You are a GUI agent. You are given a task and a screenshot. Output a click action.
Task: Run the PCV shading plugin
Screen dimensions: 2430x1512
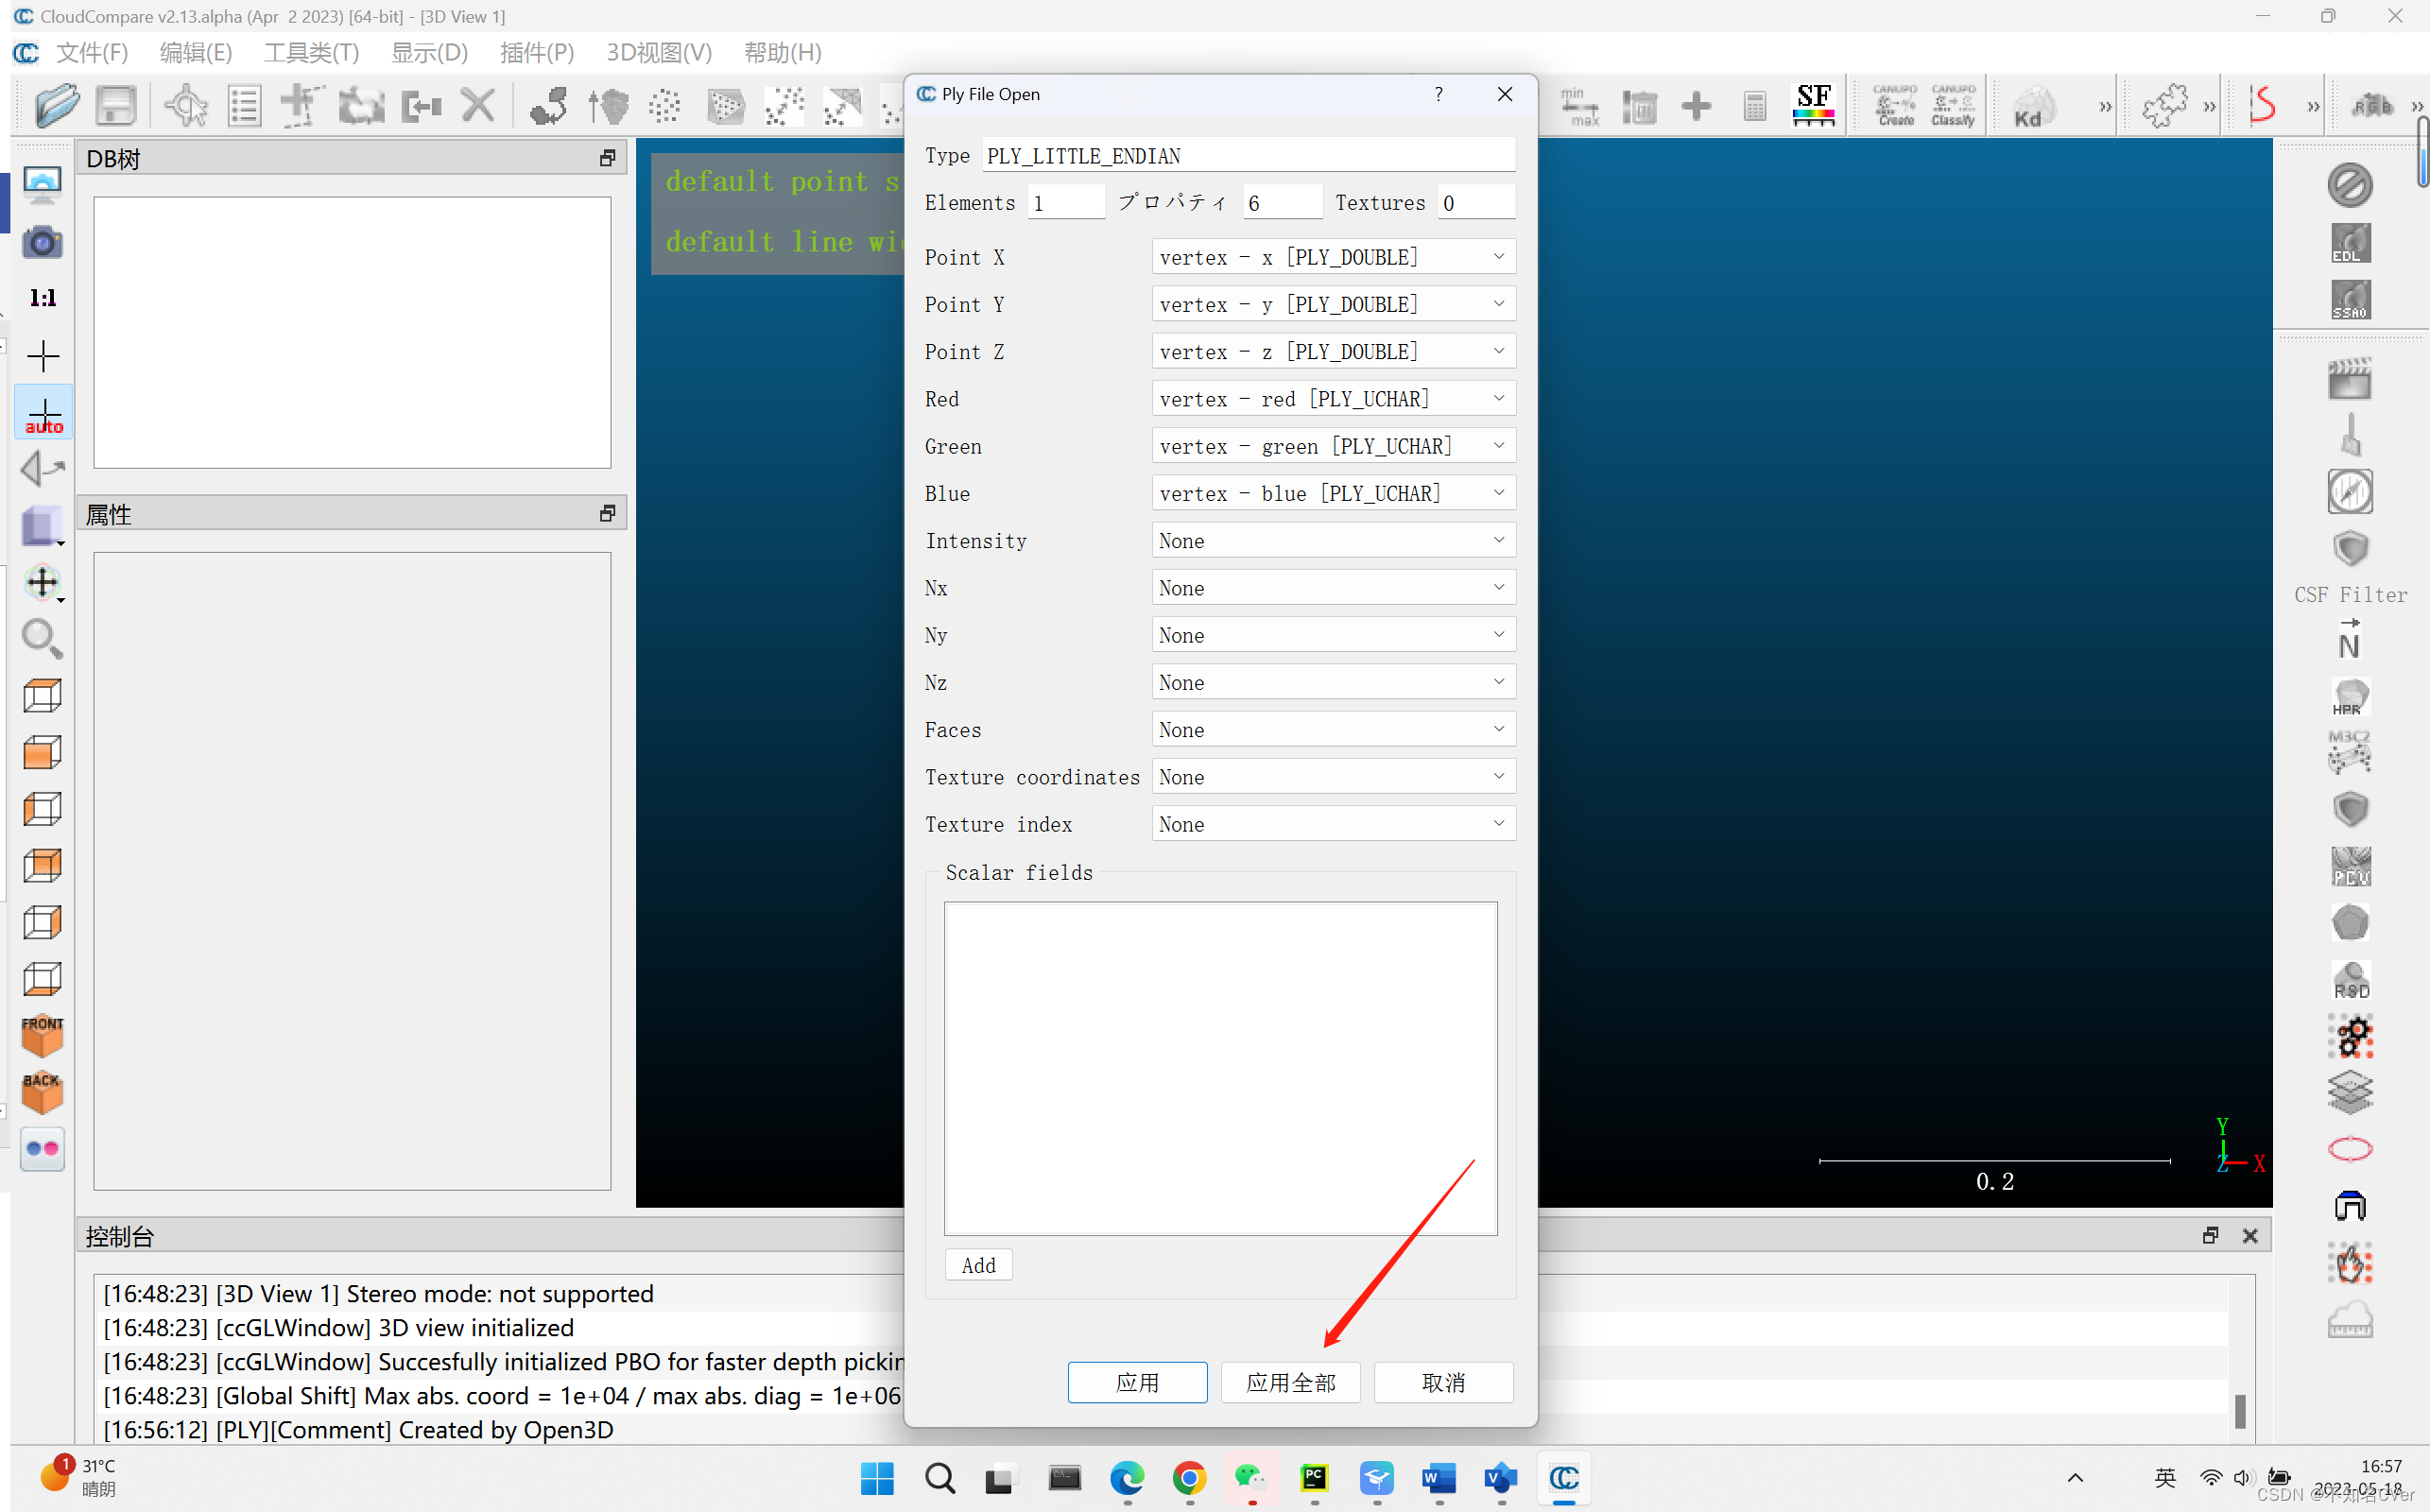2350,866
